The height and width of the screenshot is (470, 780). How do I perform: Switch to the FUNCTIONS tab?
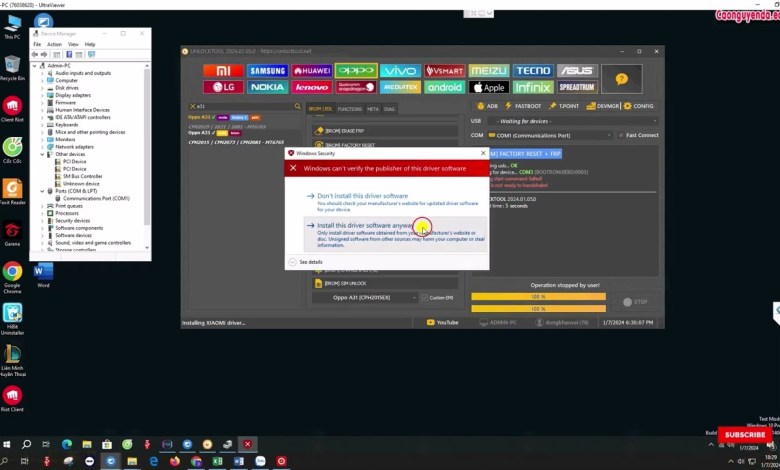[350, 109]
